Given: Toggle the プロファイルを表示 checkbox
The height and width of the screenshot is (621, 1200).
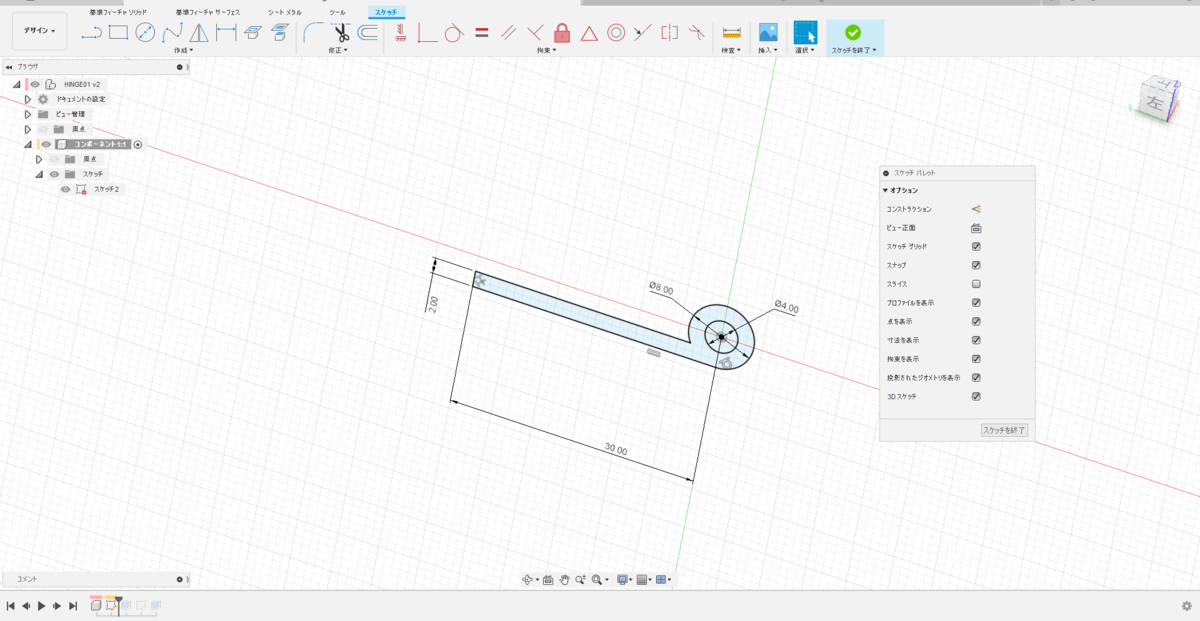Looking at the screenshot, I should coord(976,303).
